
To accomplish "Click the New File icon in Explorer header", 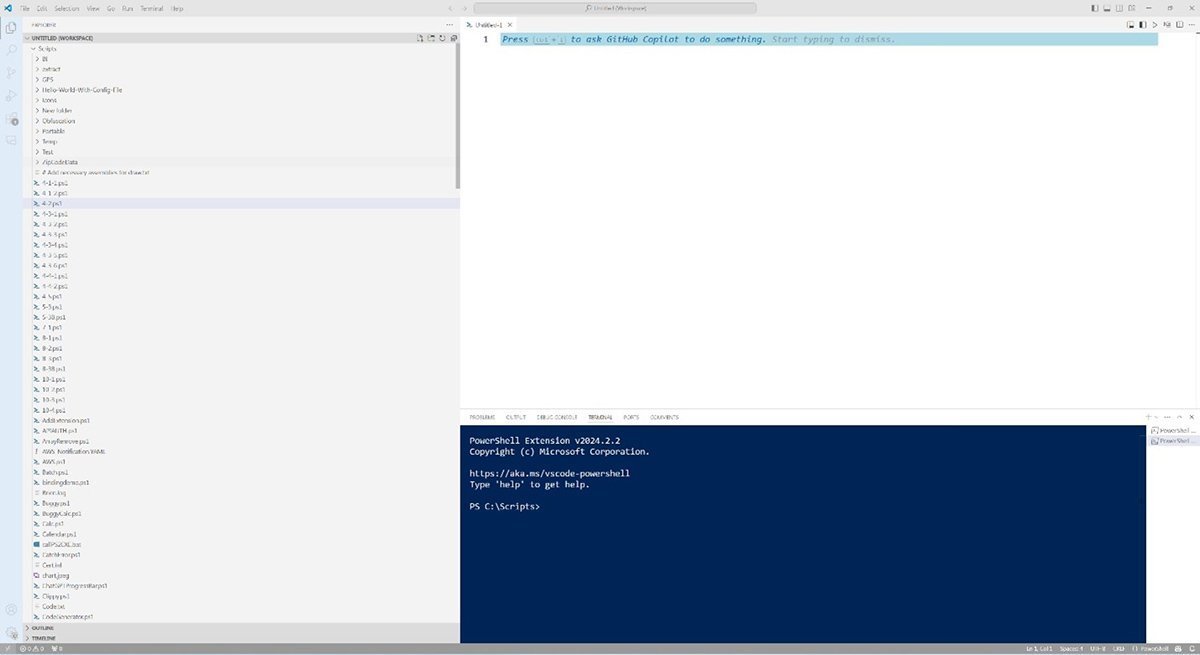I will tap(421, 38).
